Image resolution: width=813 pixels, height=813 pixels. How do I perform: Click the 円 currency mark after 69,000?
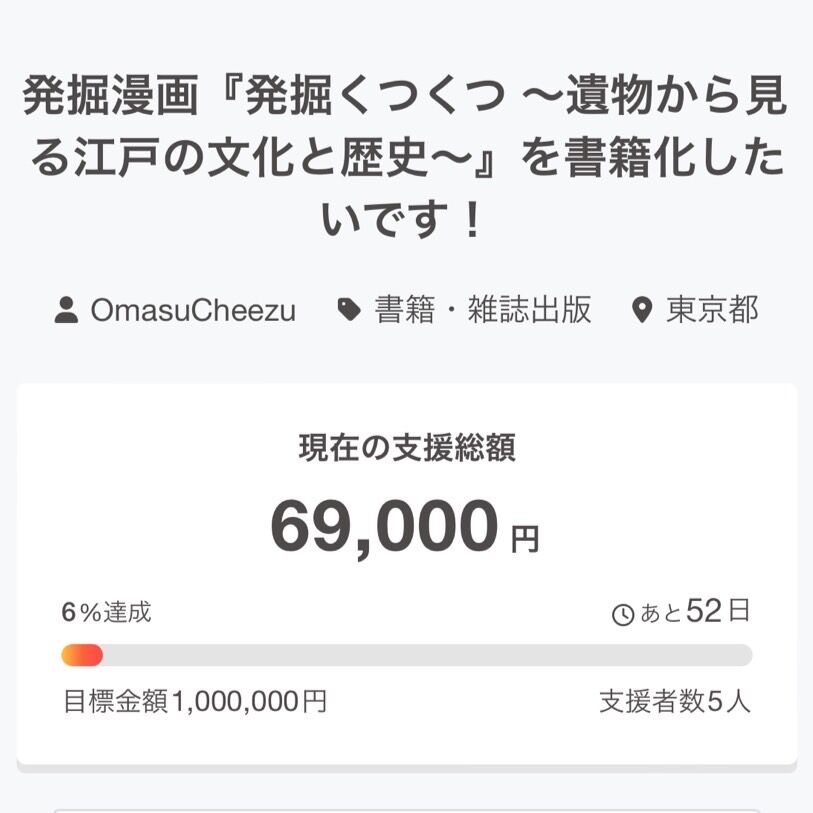click(x=525, y=540)
